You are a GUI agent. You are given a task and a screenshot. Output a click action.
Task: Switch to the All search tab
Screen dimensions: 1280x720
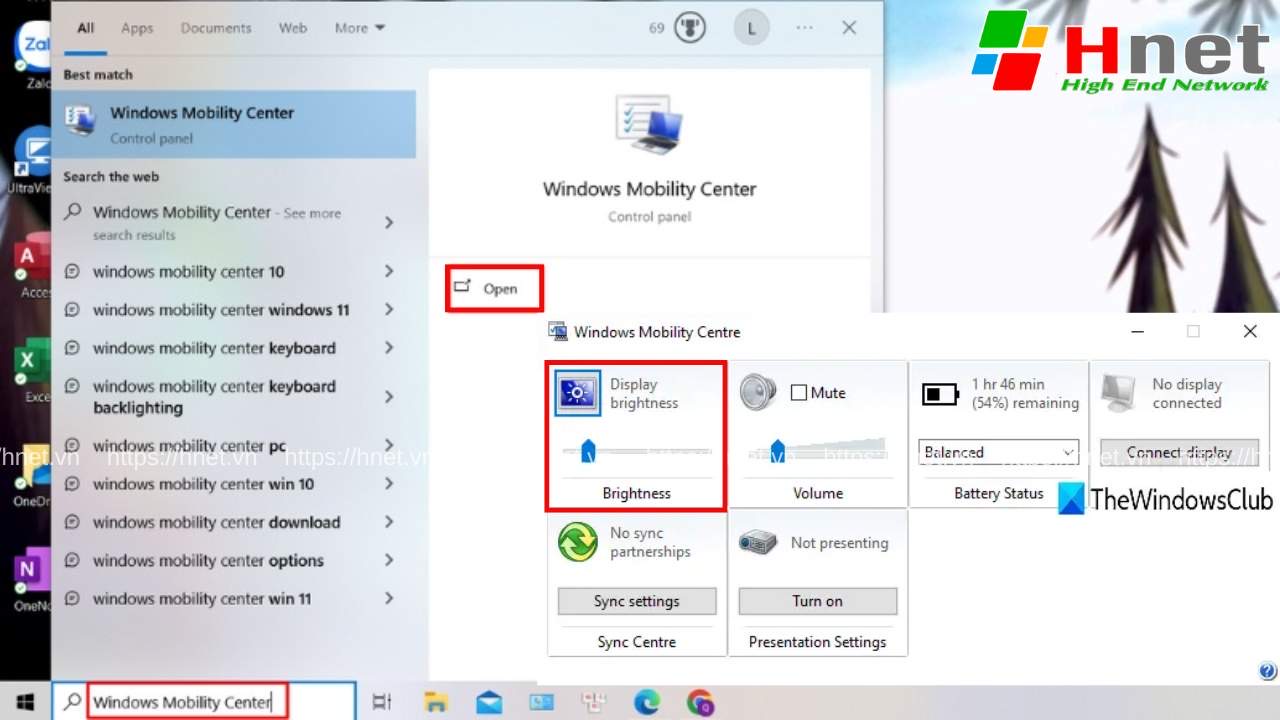(86, 28)
